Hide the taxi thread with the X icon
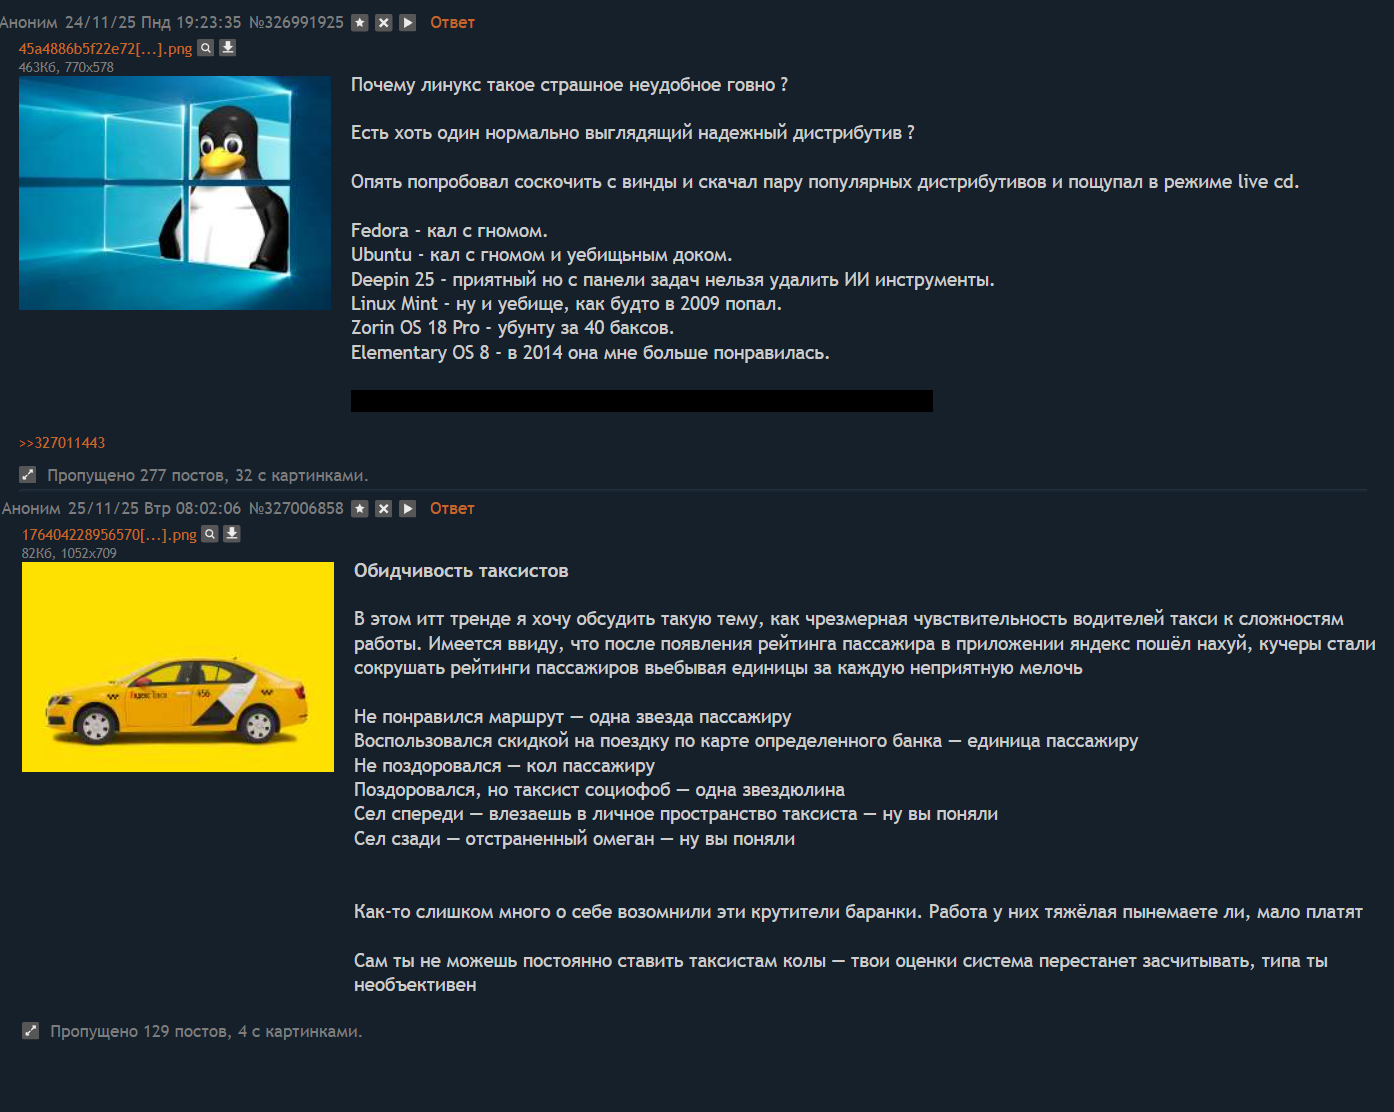 pos(384,508)
